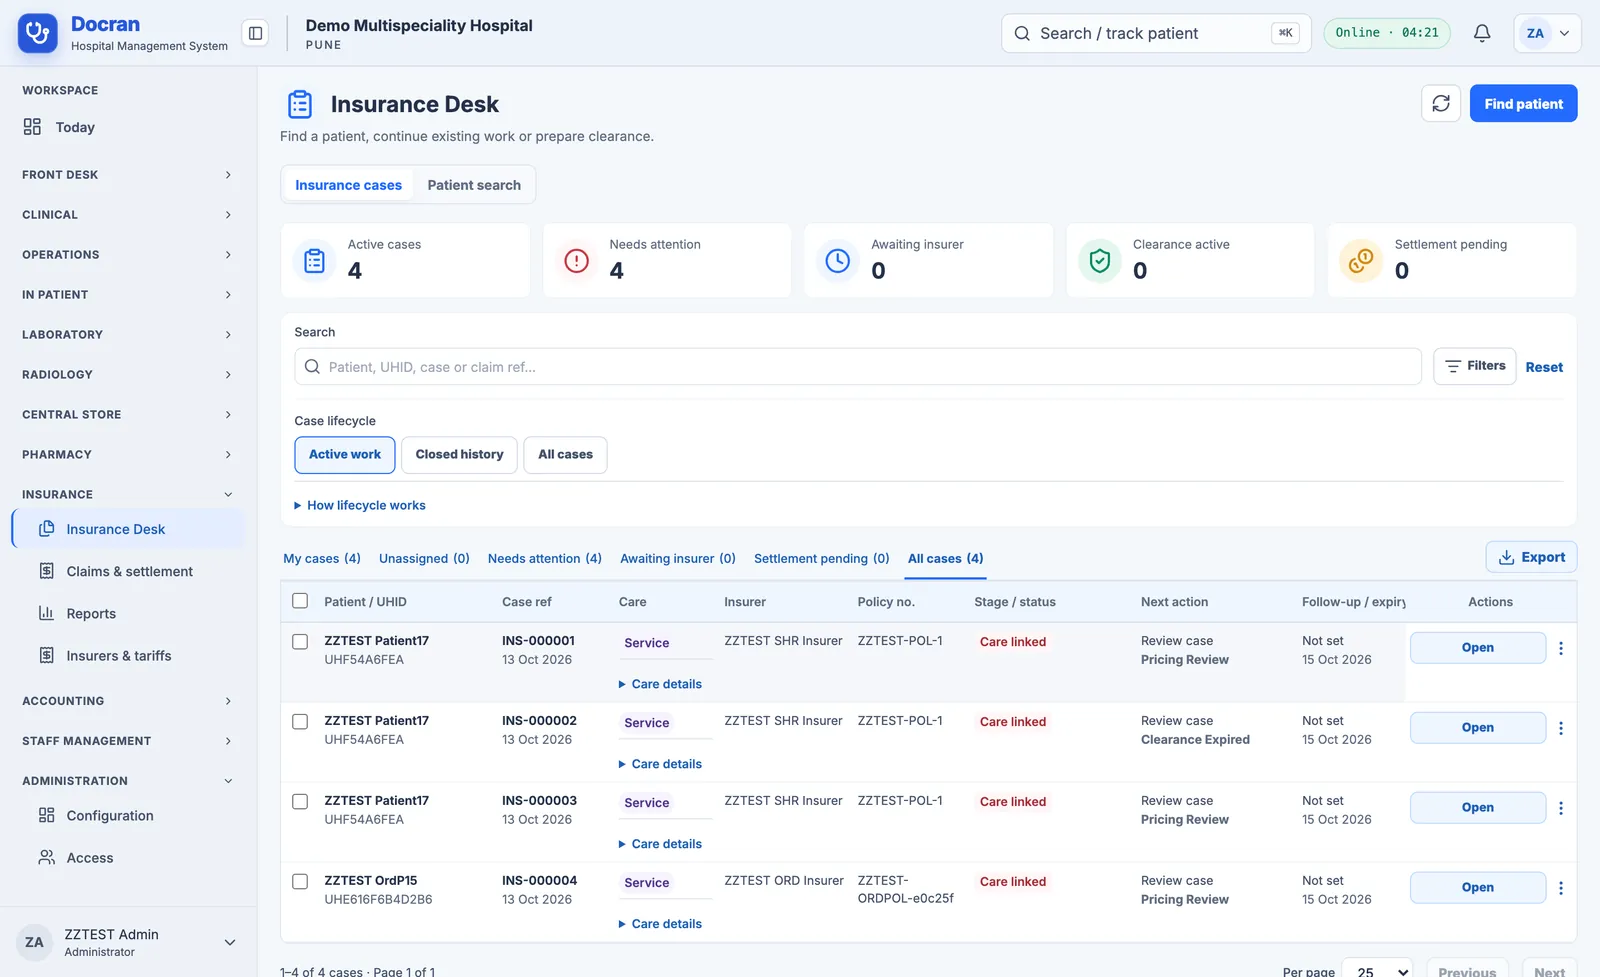
Task: Tick the checkbox for case INS-000002
Action: (300, 721)
